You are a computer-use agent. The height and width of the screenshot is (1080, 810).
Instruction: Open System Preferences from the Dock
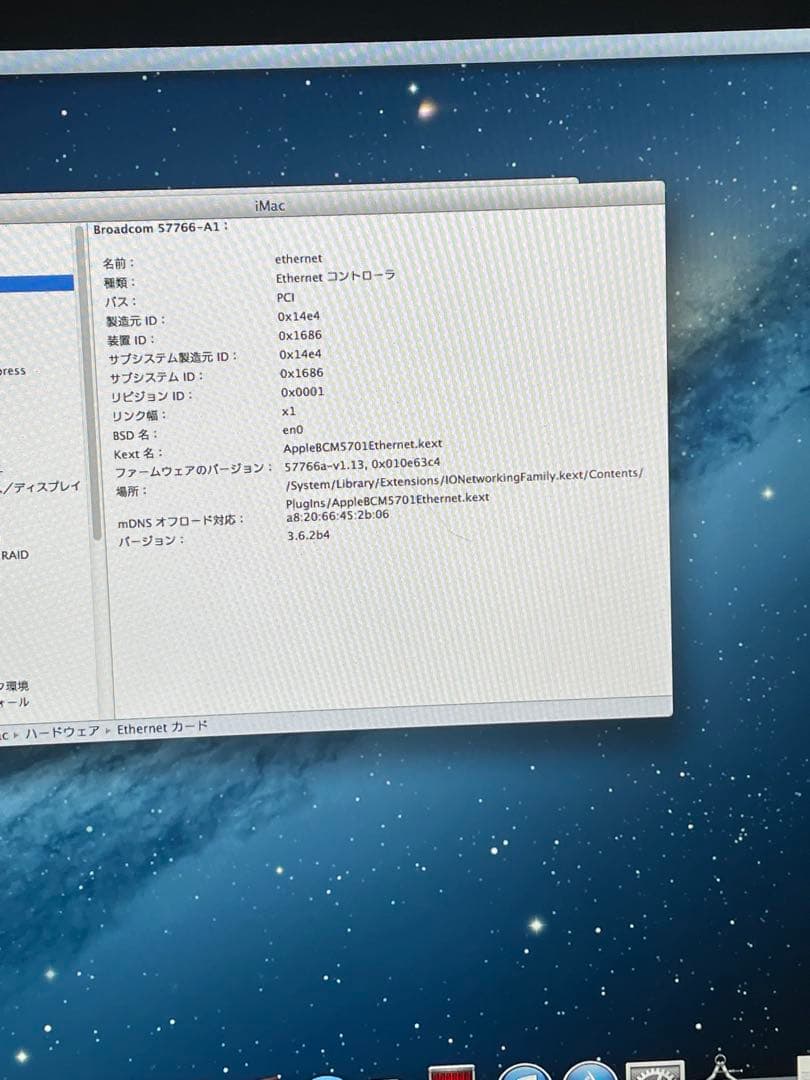point(655,1072)
